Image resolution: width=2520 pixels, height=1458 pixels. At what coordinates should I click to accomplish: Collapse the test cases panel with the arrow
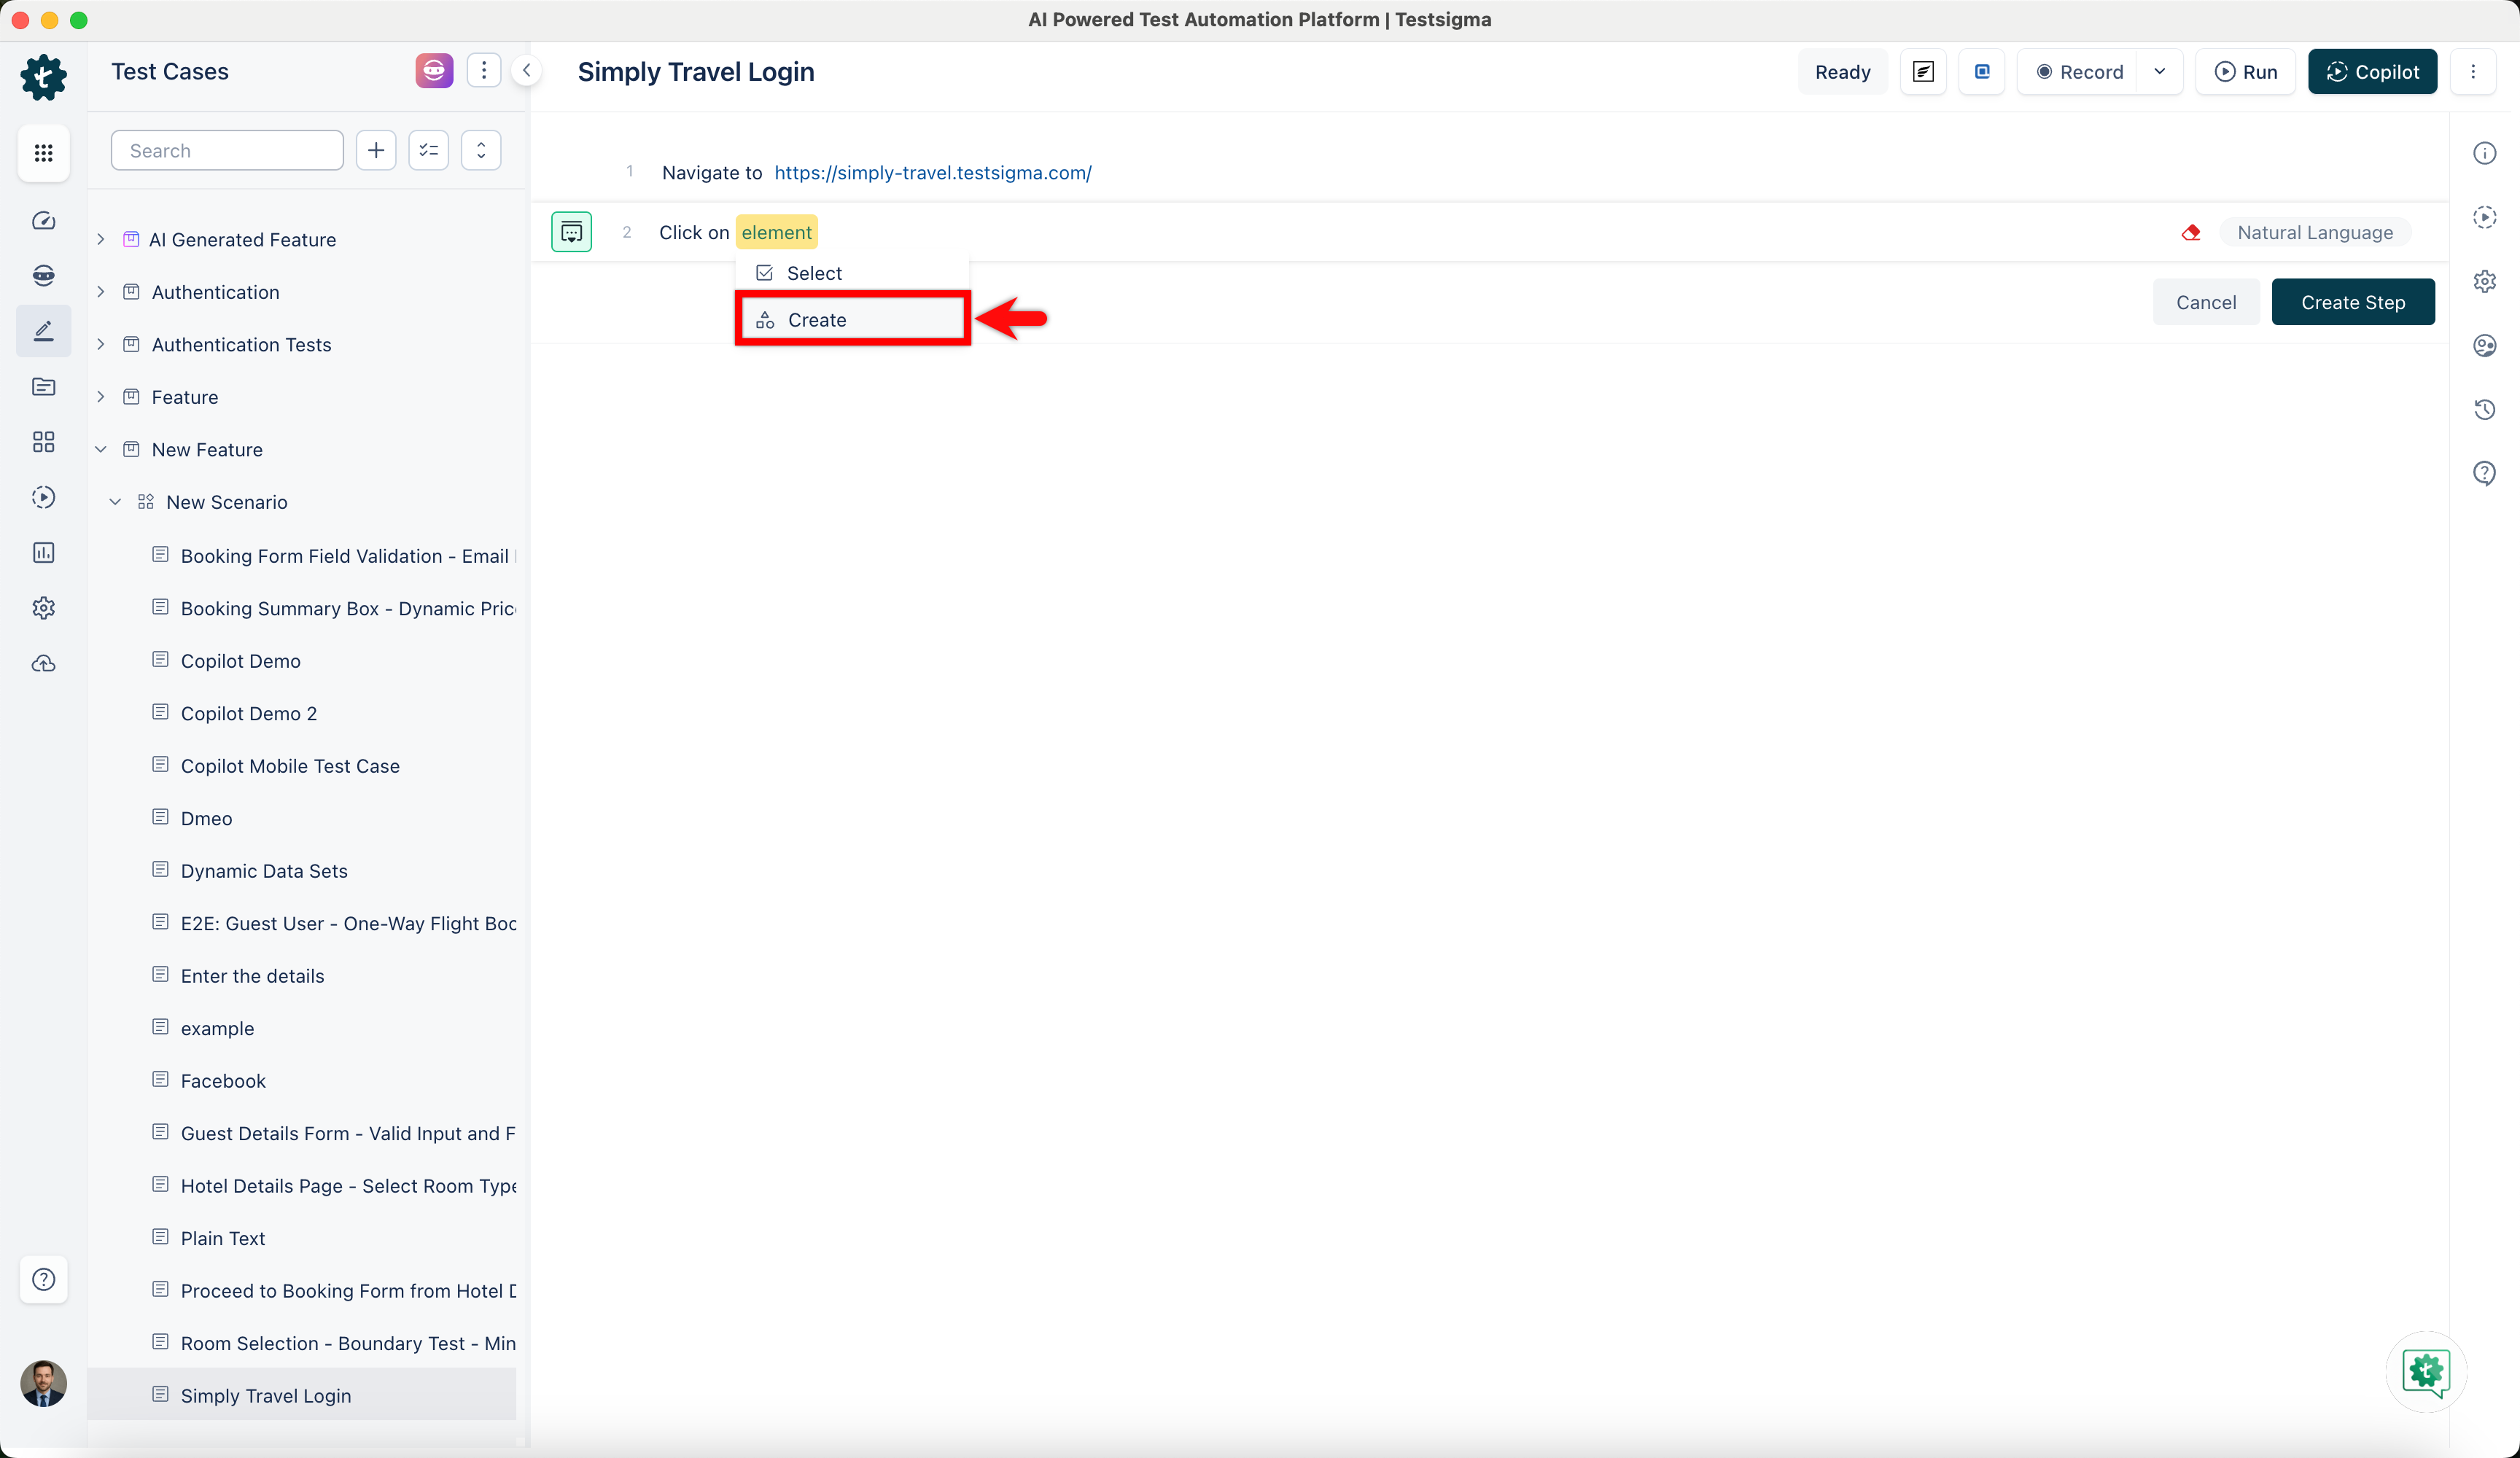pyautogui.click(x=526, y=70)
